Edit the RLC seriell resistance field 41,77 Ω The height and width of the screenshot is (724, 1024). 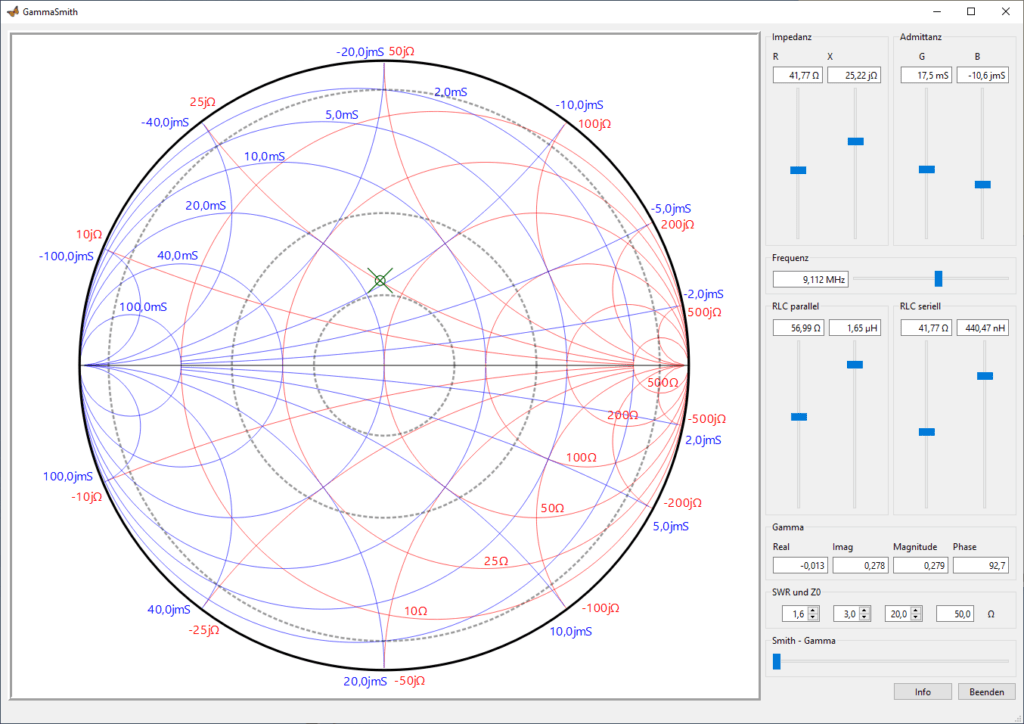point(926,328)
